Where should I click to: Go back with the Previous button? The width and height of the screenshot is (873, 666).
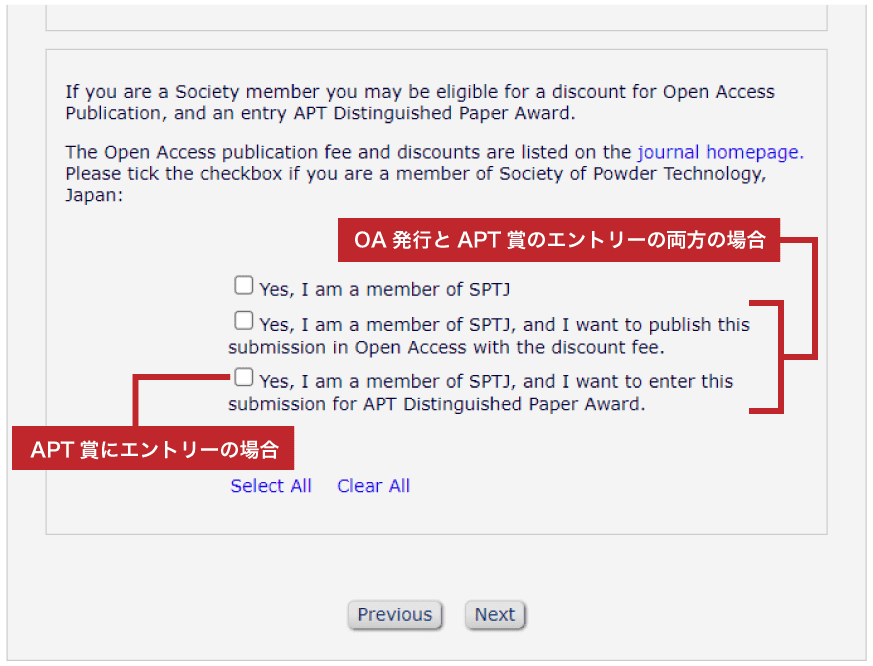point(395,615)
